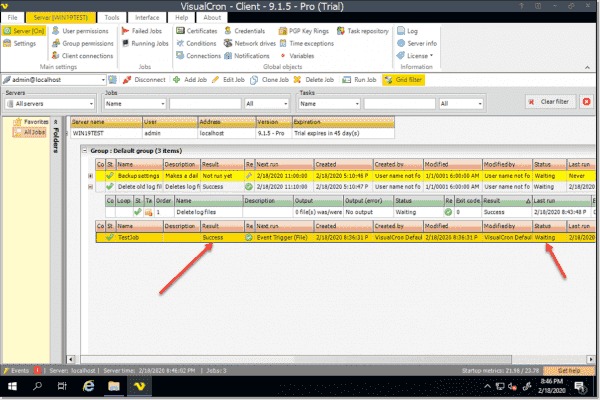Collapse the Delete old log files row
Image resolution: width=600 pixels, height=400 pixels.
tap(91, 187)
